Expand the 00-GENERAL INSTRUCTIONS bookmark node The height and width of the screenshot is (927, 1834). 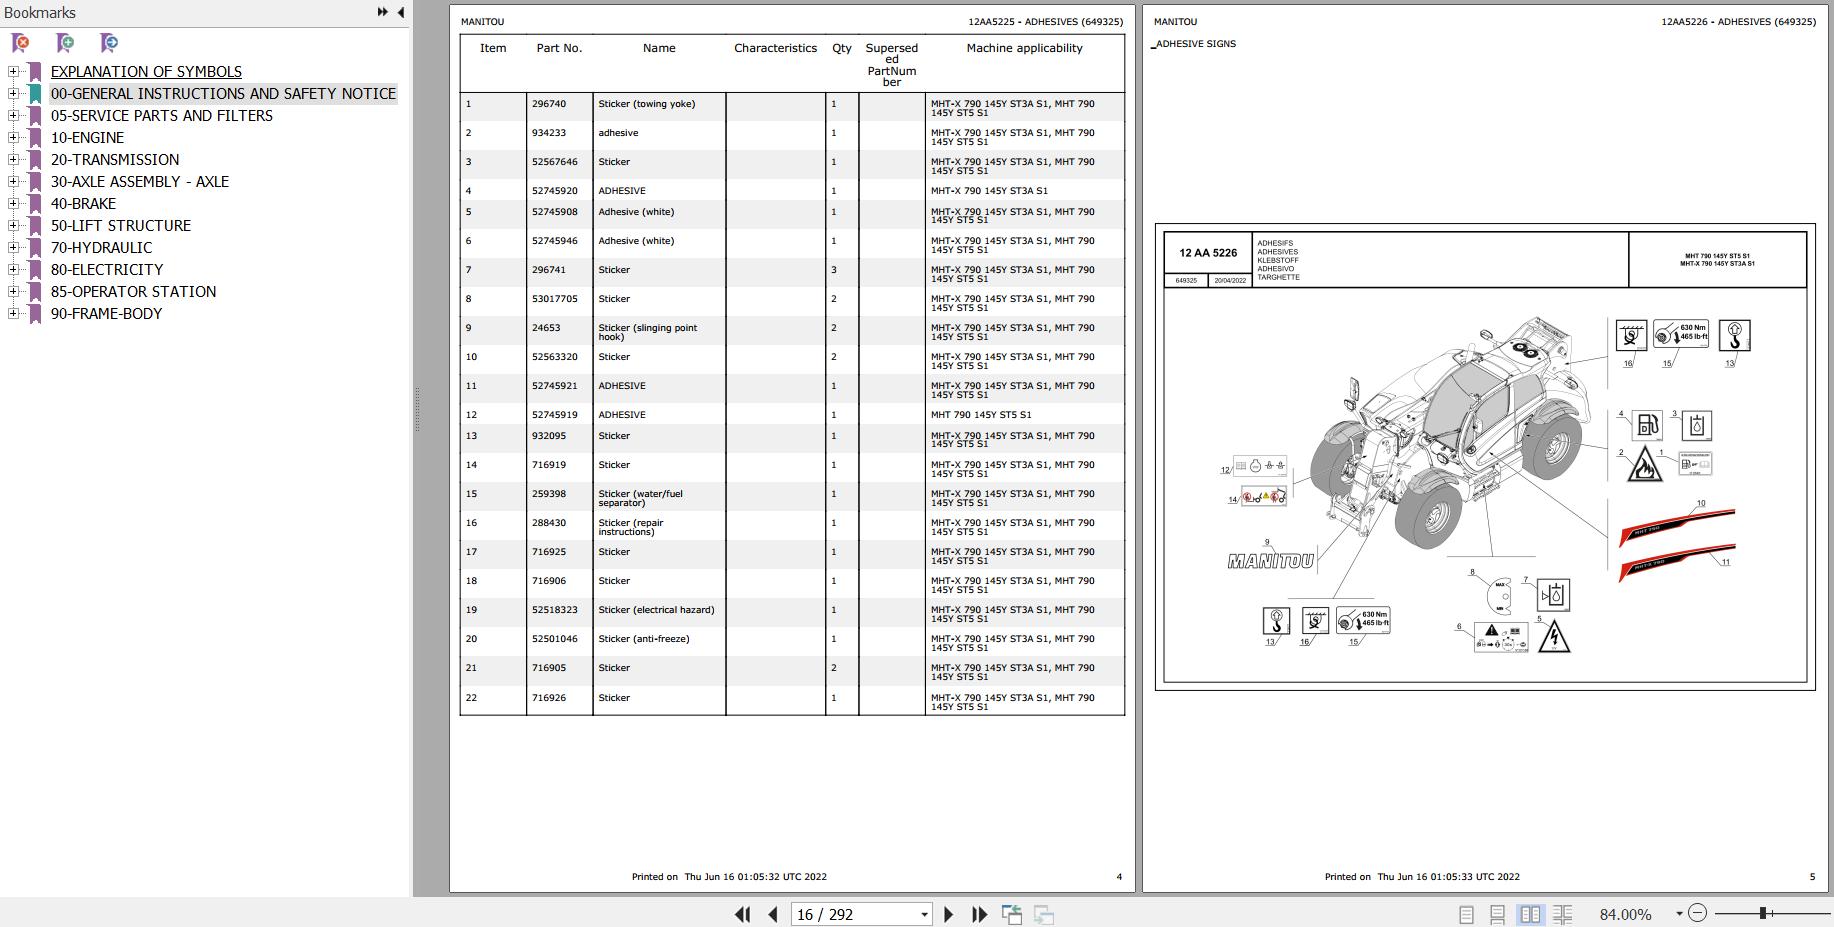pos(13,94)
